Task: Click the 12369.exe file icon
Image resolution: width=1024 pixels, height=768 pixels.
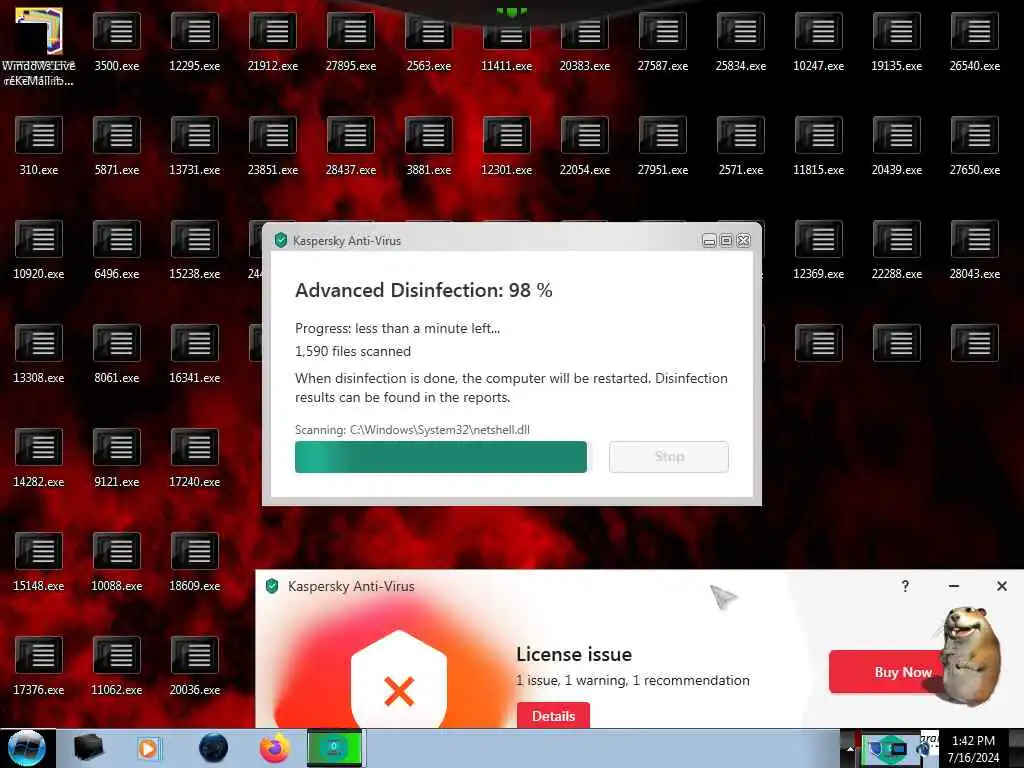Action: click(x=819, y=239)
